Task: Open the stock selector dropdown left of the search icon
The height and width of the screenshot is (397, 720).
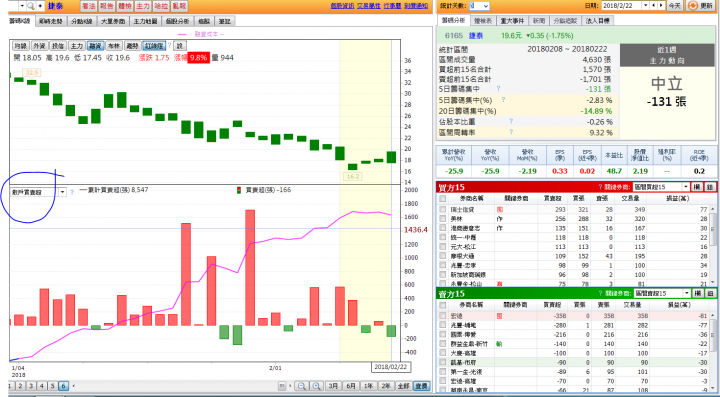Action: coord(22,6)
